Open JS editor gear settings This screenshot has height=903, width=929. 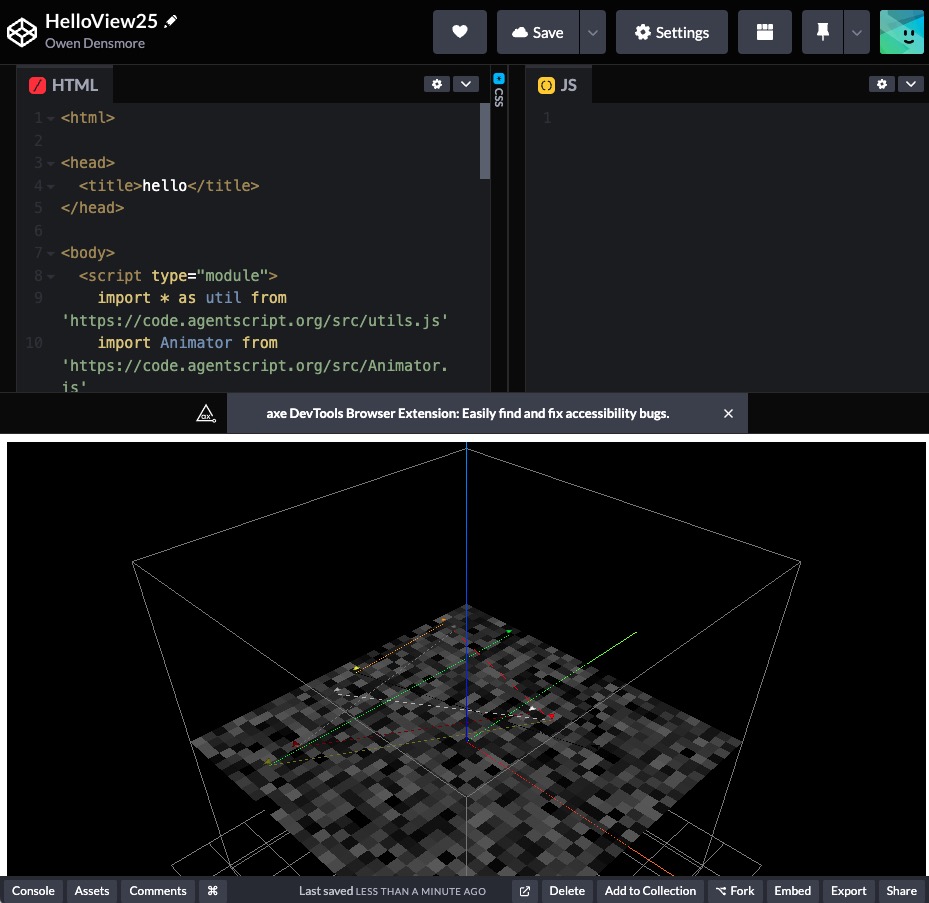coord(881,84)
